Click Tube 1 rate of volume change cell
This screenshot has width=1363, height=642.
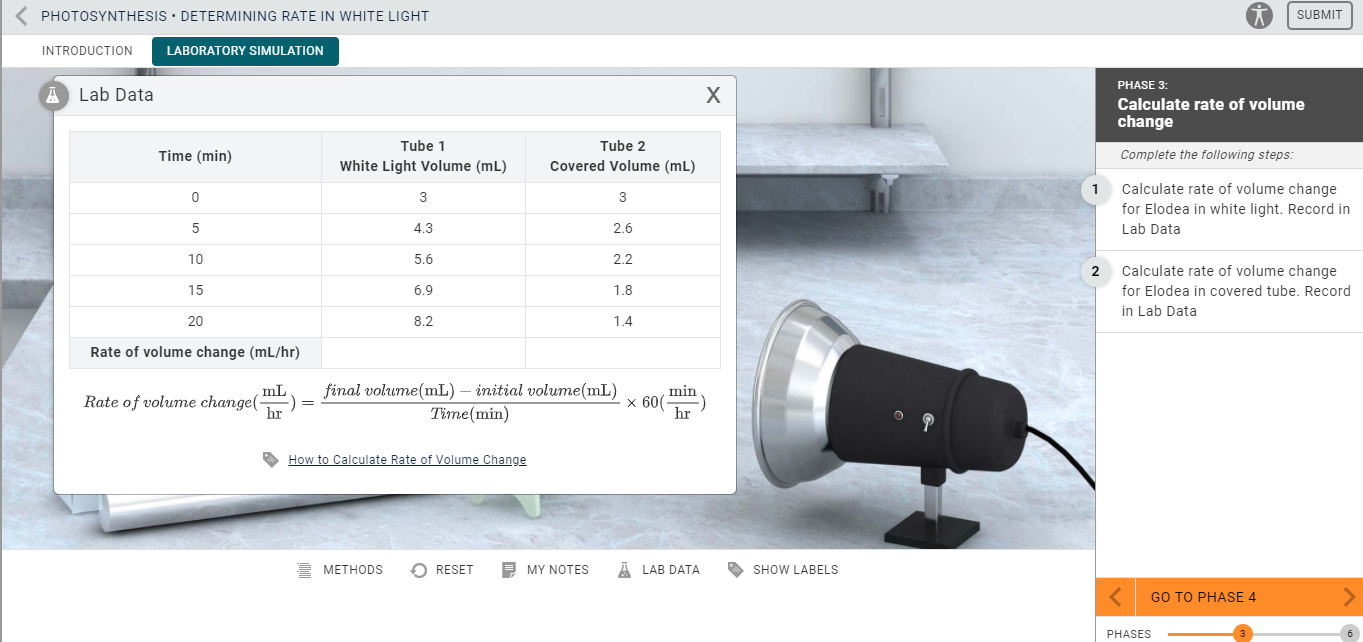423,352
